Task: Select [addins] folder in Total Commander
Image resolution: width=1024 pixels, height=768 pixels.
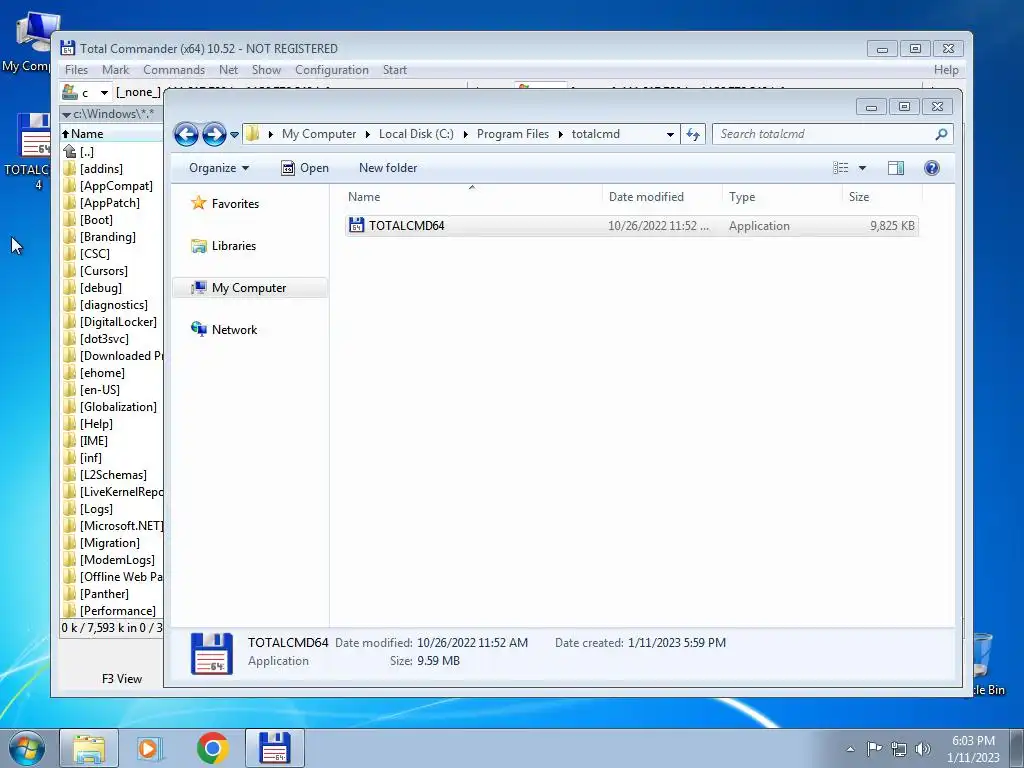Action: (101, 169)
